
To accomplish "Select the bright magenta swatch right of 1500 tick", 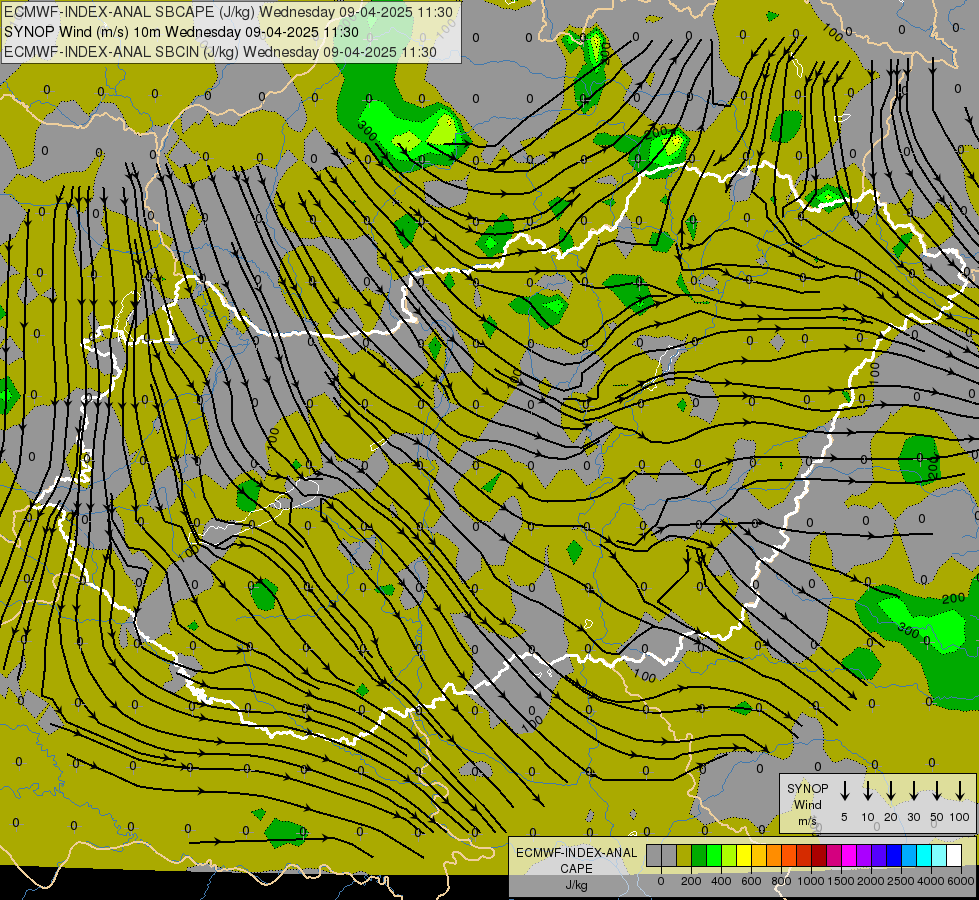I will point(849,856).
